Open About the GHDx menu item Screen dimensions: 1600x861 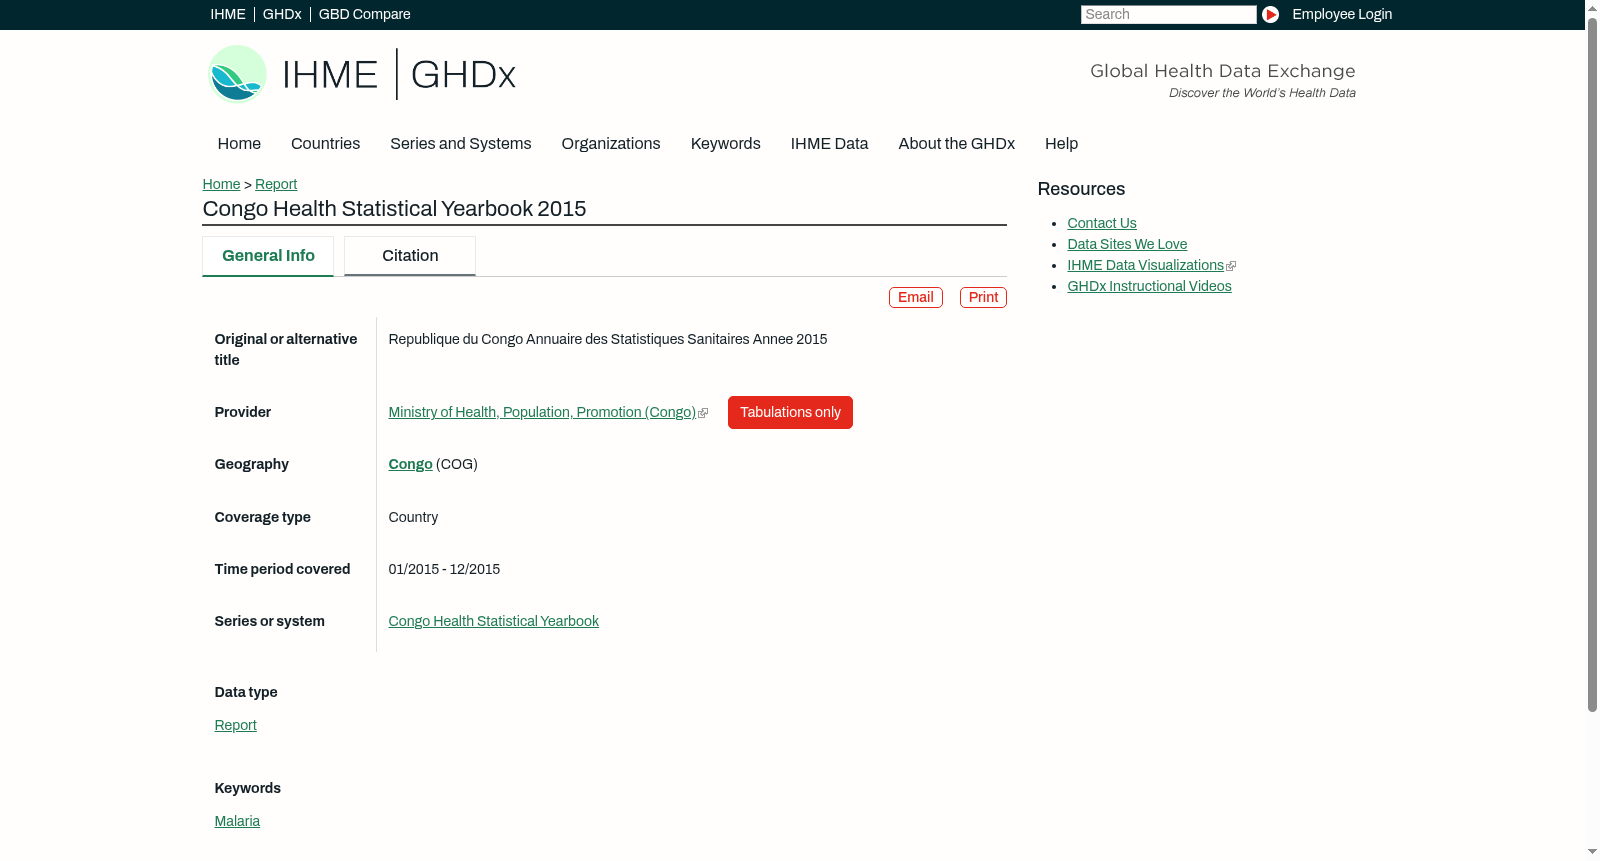[x=957, y=144]
